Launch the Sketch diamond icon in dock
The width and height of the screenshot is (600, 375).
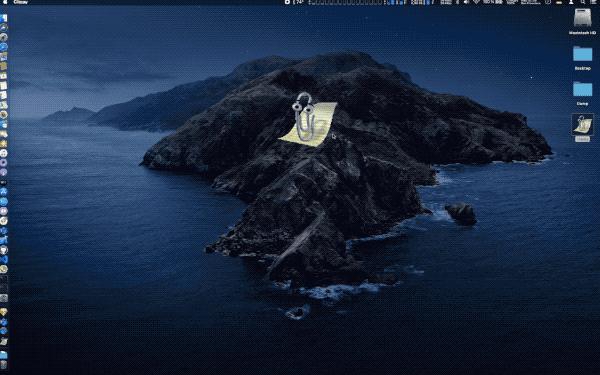(x=3, y=312)
